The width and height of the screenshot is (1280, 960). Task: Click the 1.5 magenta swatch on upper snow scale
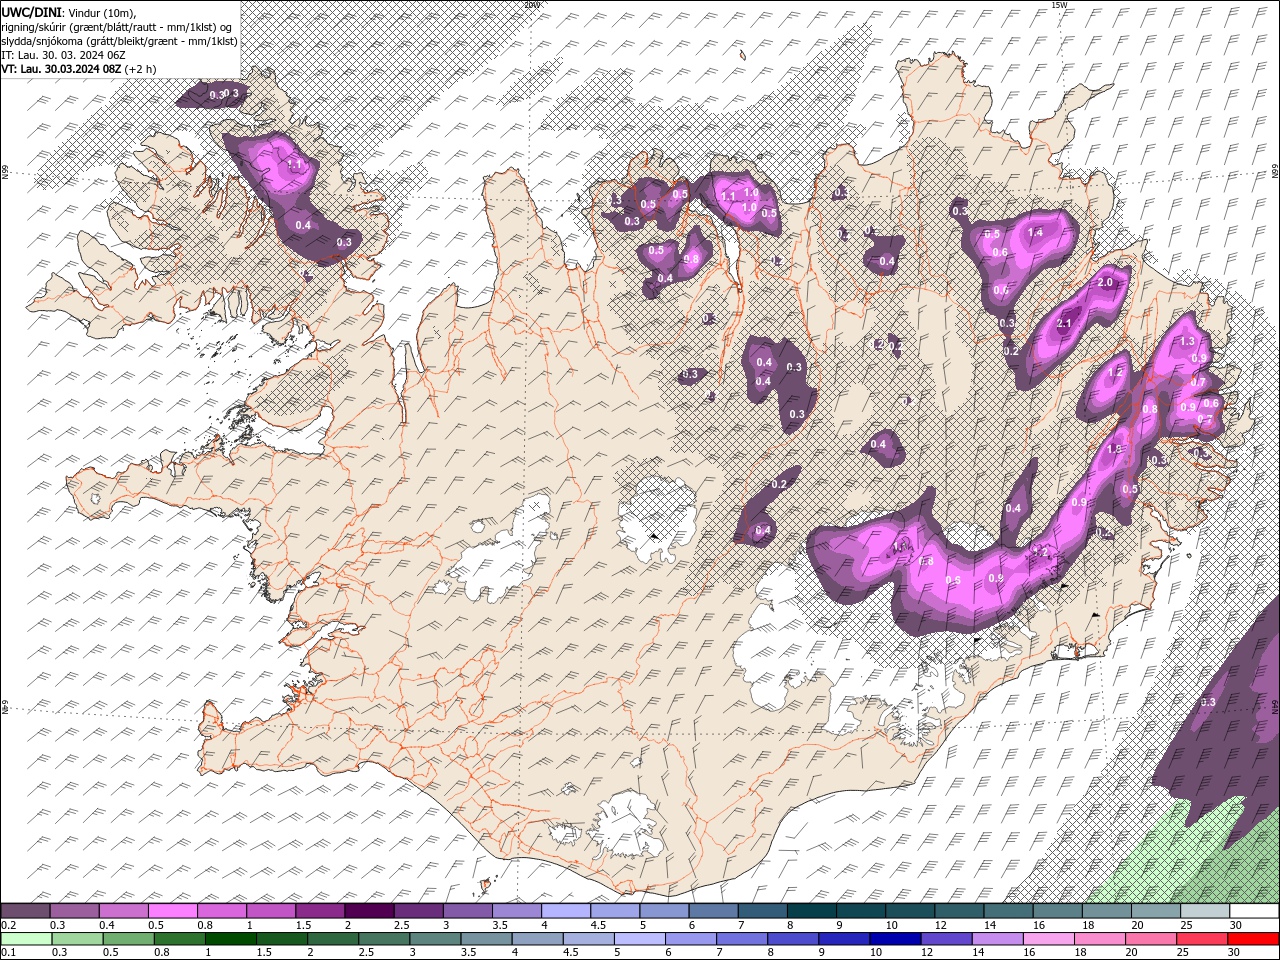(321, 911)
